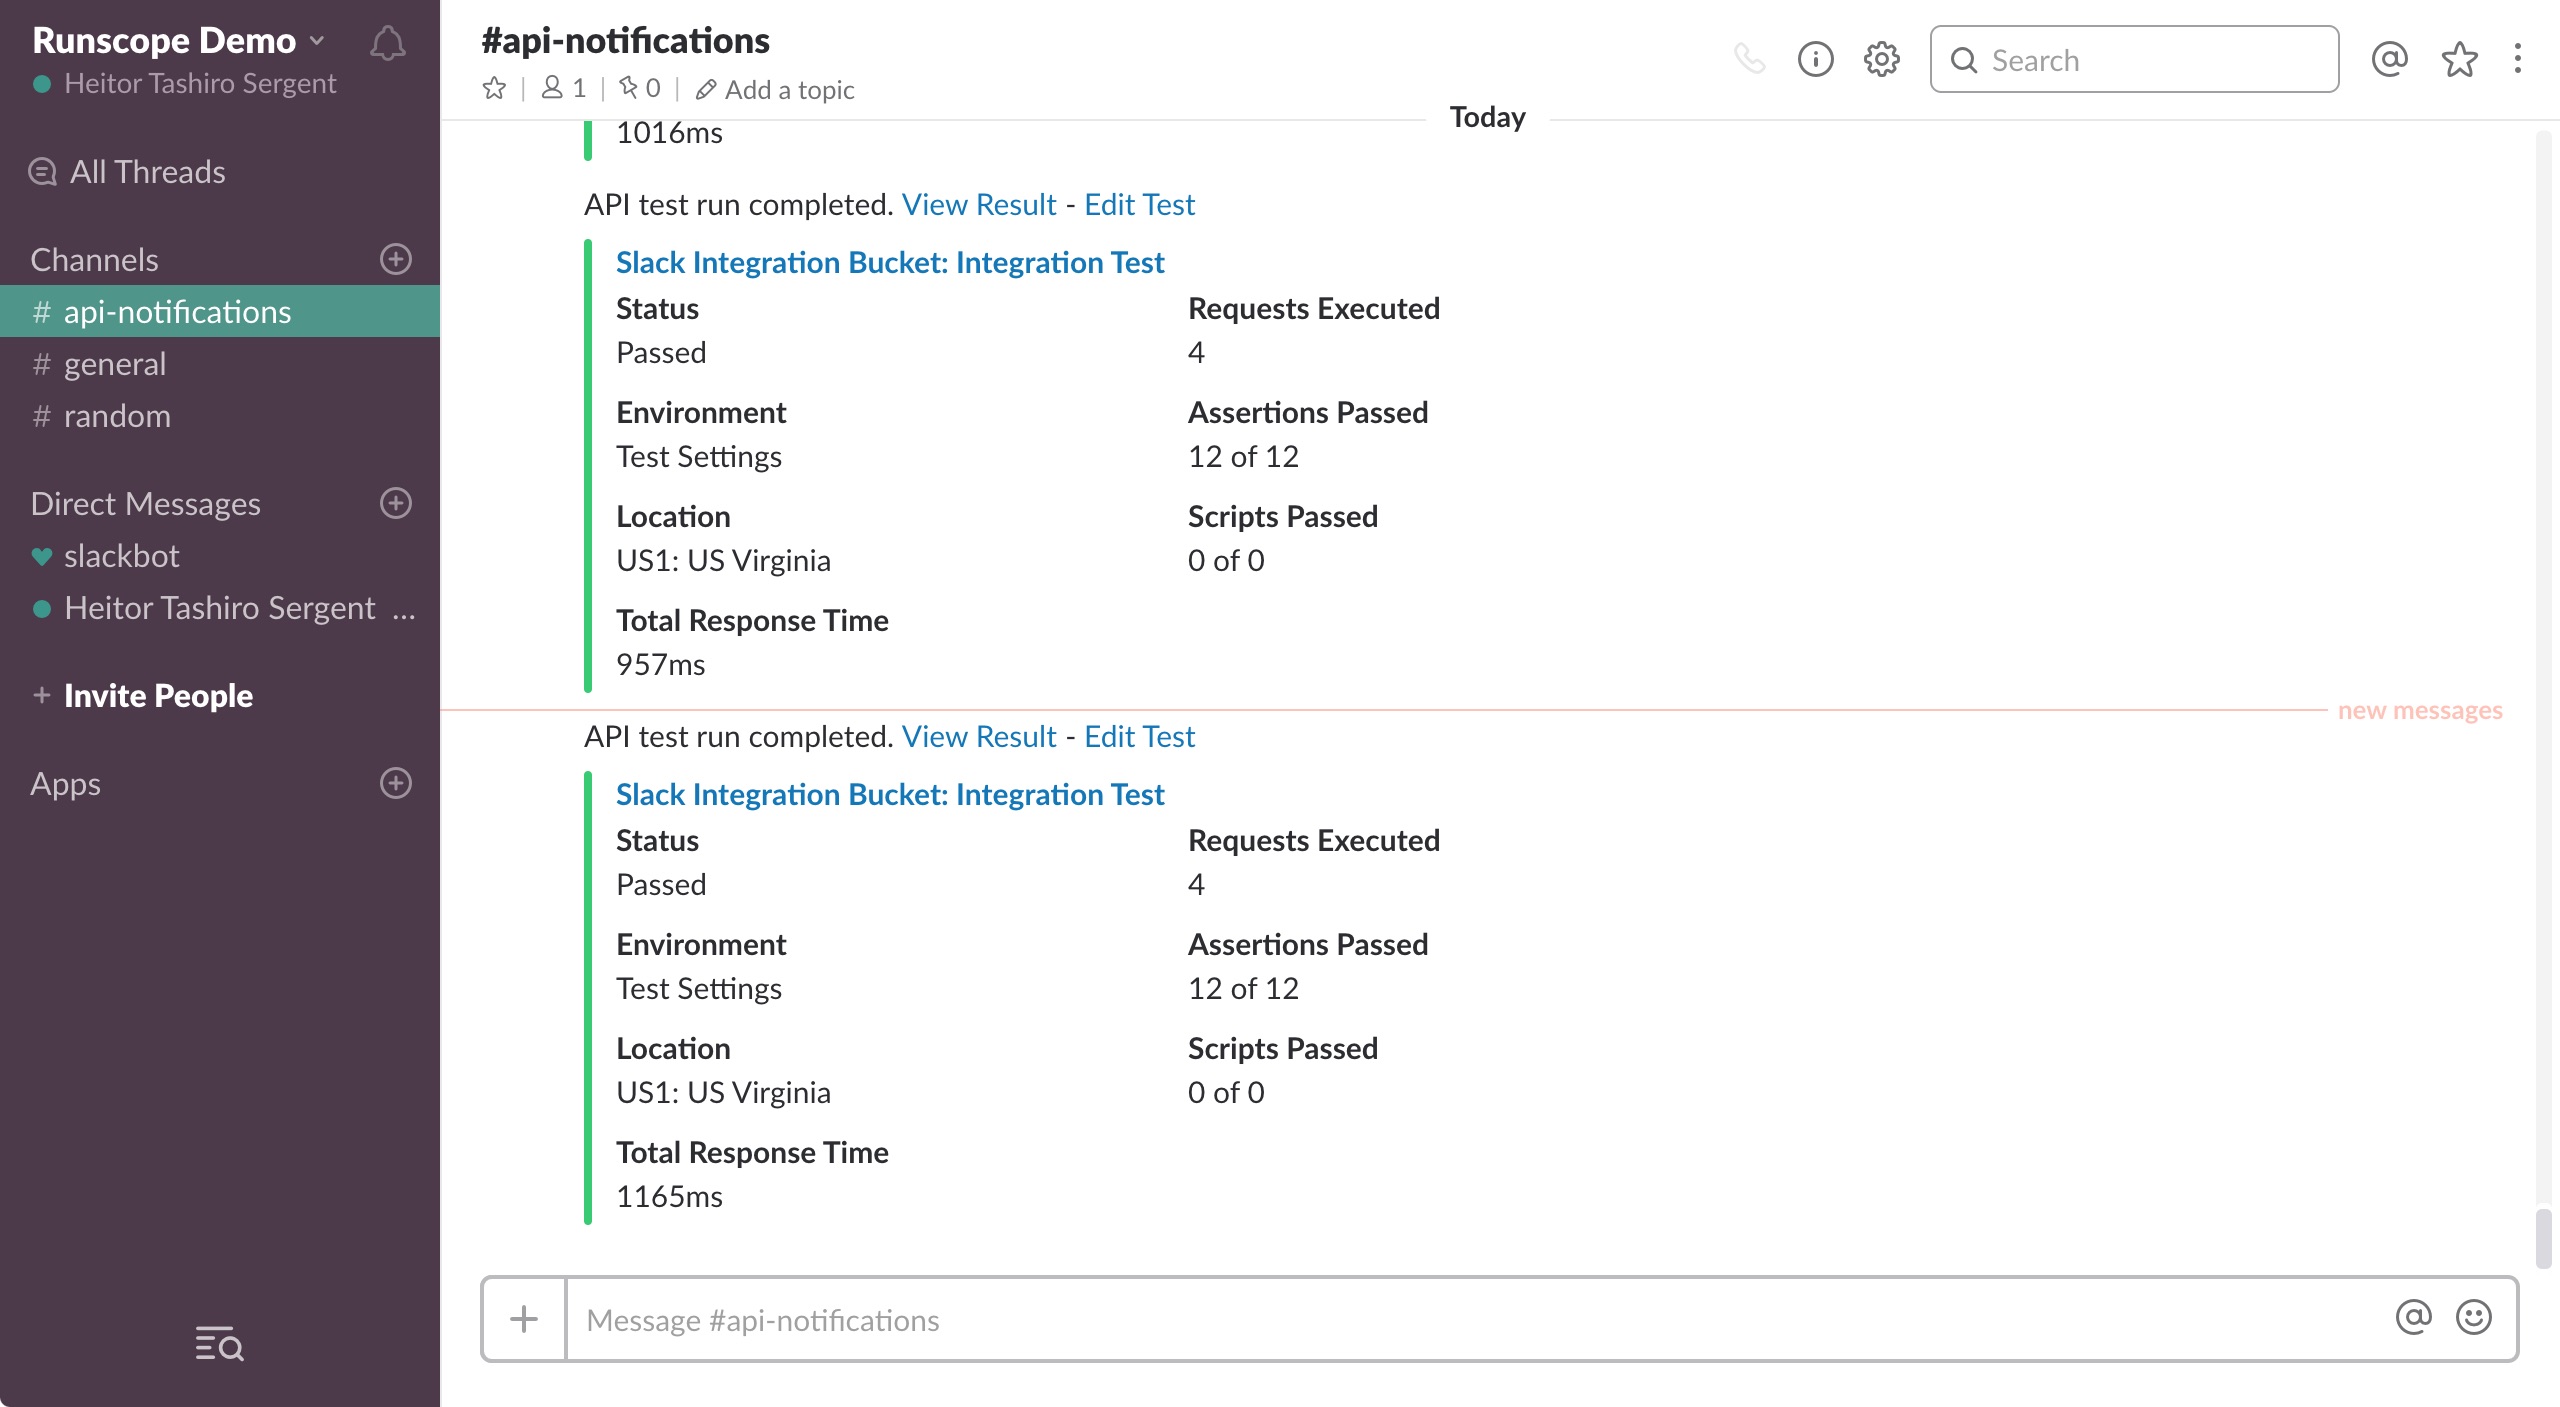Show channel details info icon
The height and width of the screenshot is (1407, 2560).
[1816, 59]
